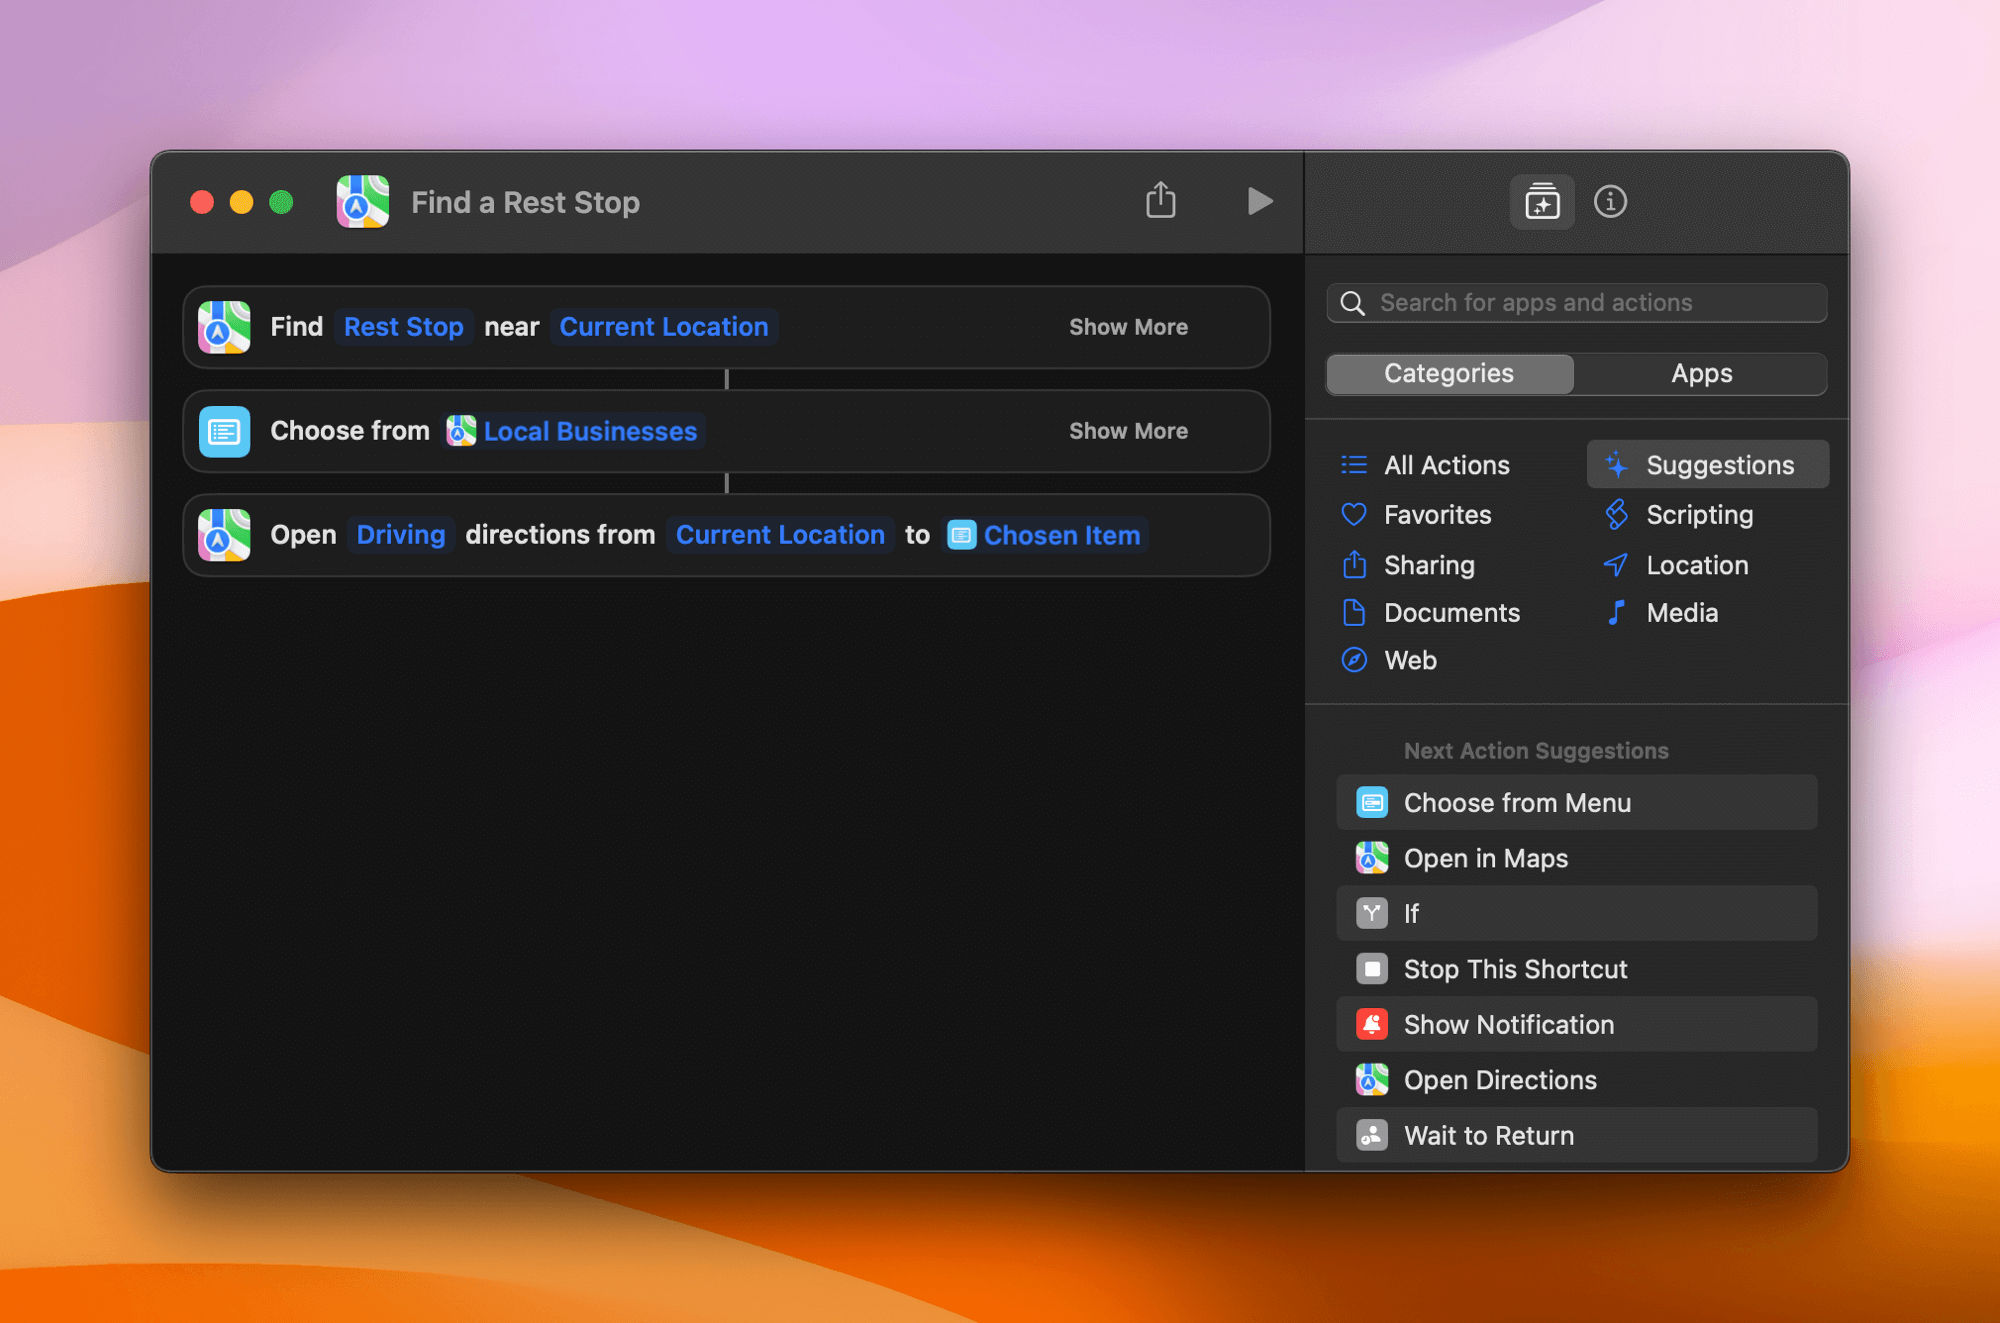Focus the search for apps and actions field

[x=1577, y=303]
